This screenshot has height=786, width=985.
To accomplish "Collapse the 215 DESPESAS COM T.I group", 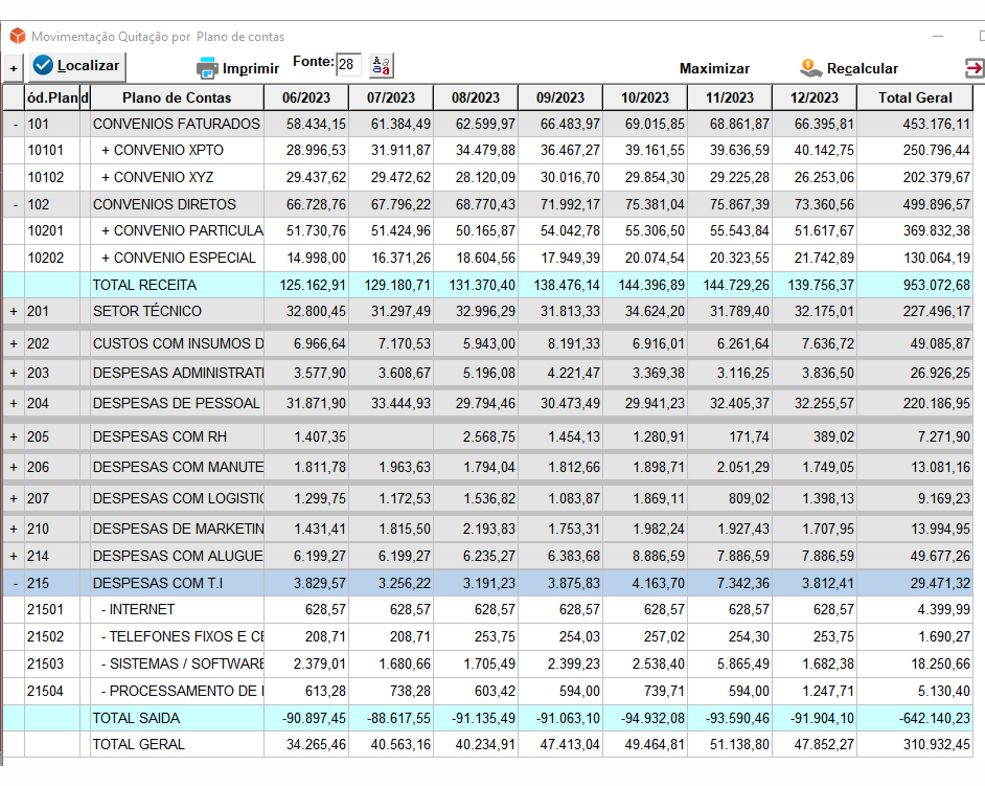I will 14,583.
